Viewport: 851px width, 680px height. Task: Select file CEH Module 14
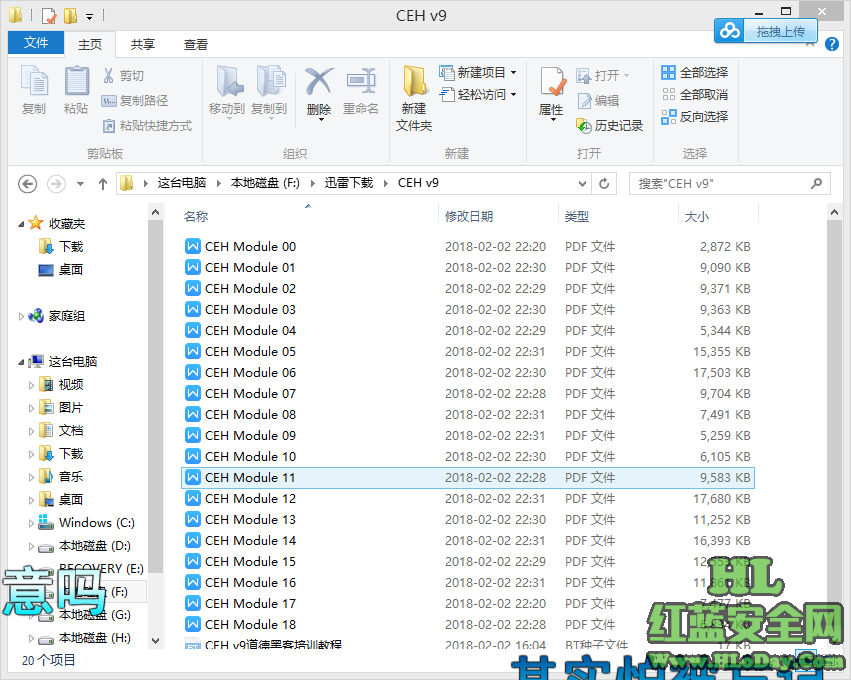[467, 541]
